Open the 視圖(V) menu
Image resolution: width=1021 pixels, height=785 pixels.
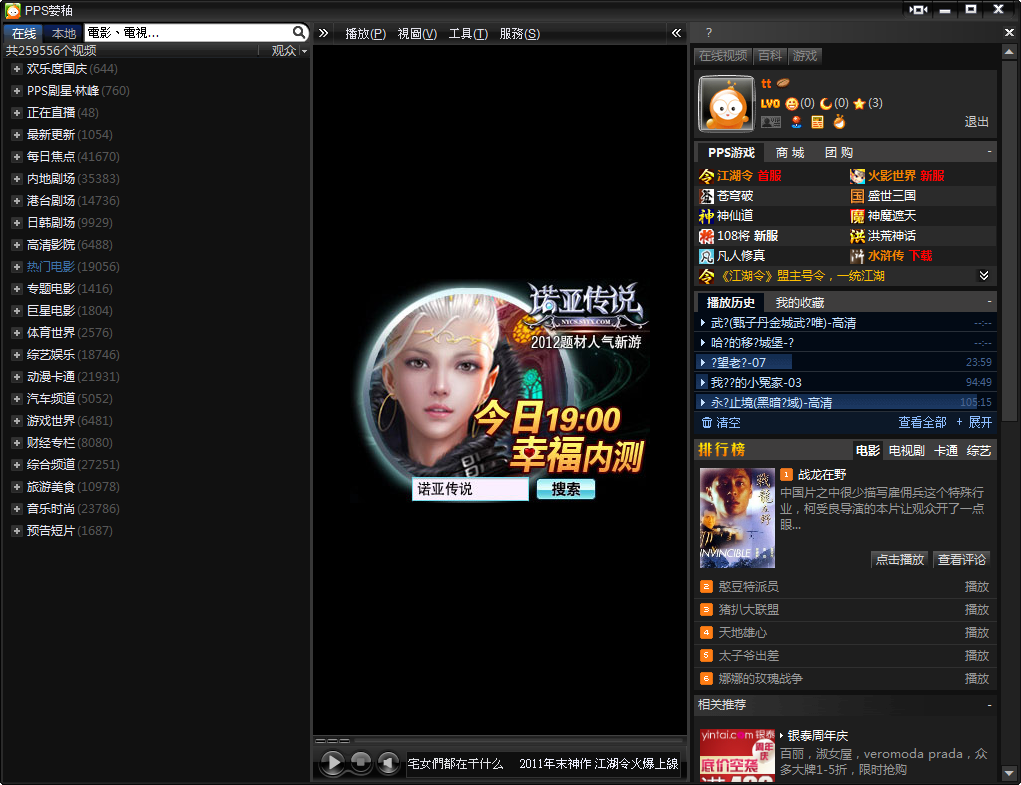417,33
